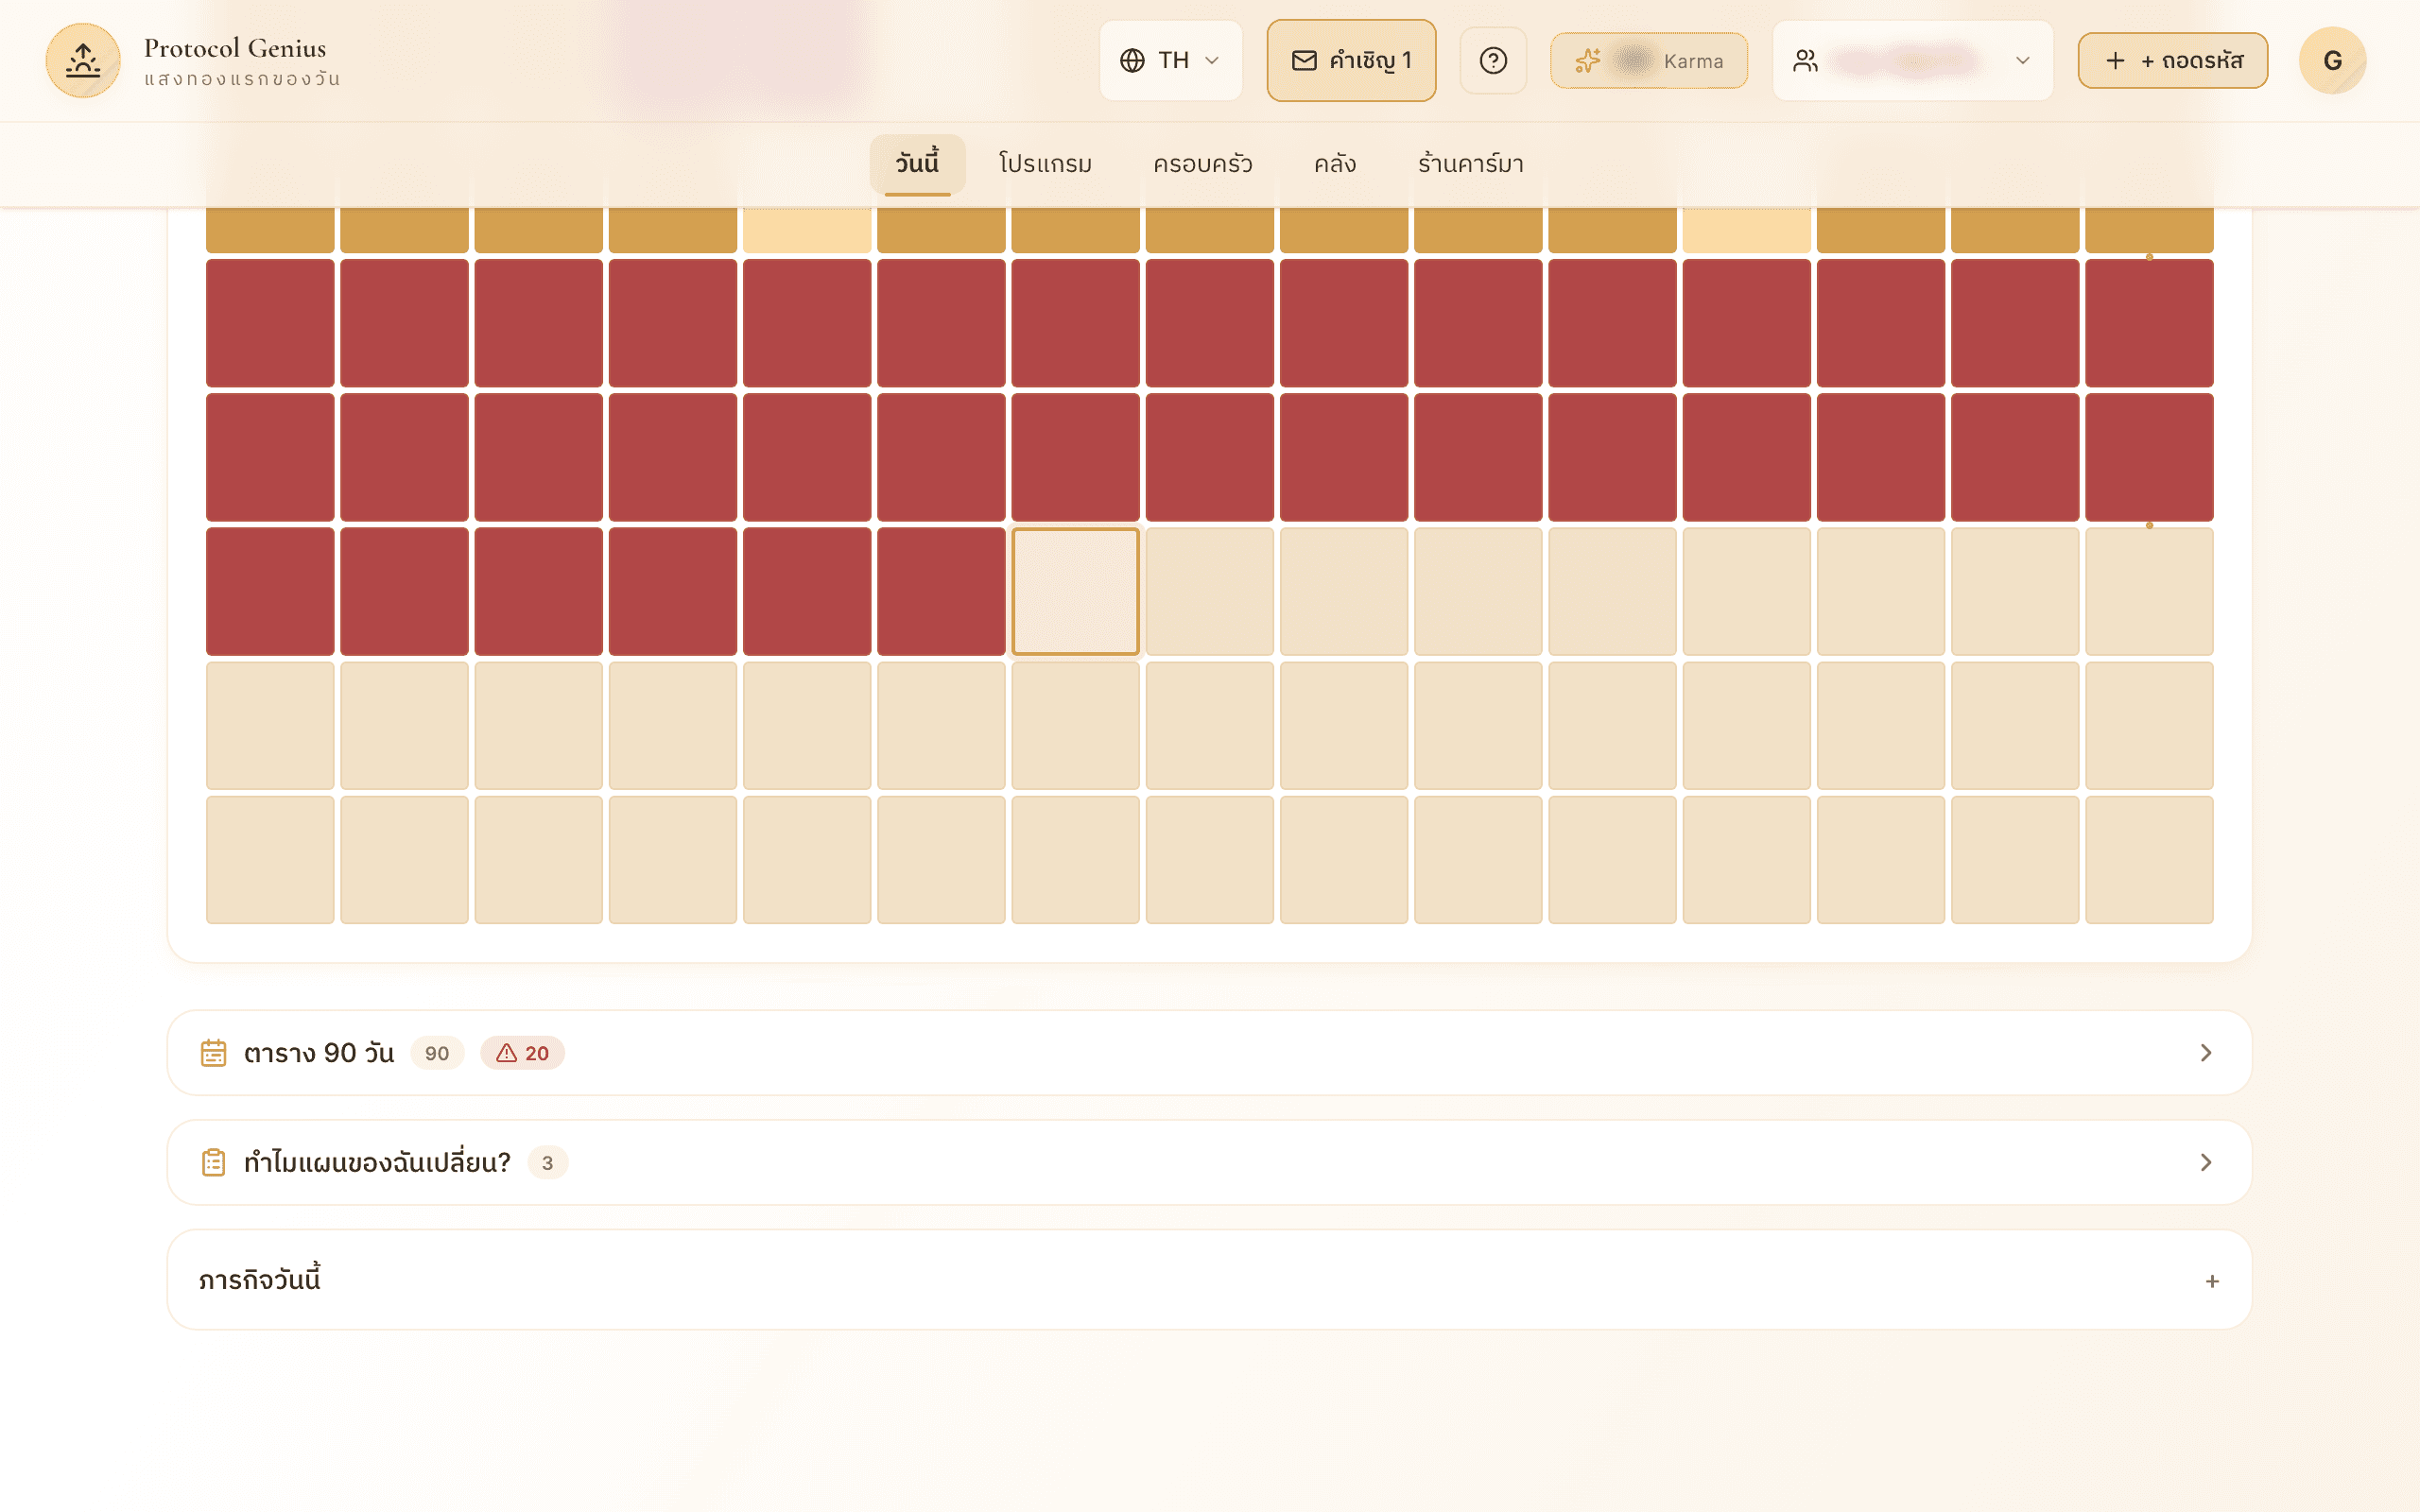Select the highlighted current-day grid cell
The image size is (2420, 1512).
click(1075, 591)
